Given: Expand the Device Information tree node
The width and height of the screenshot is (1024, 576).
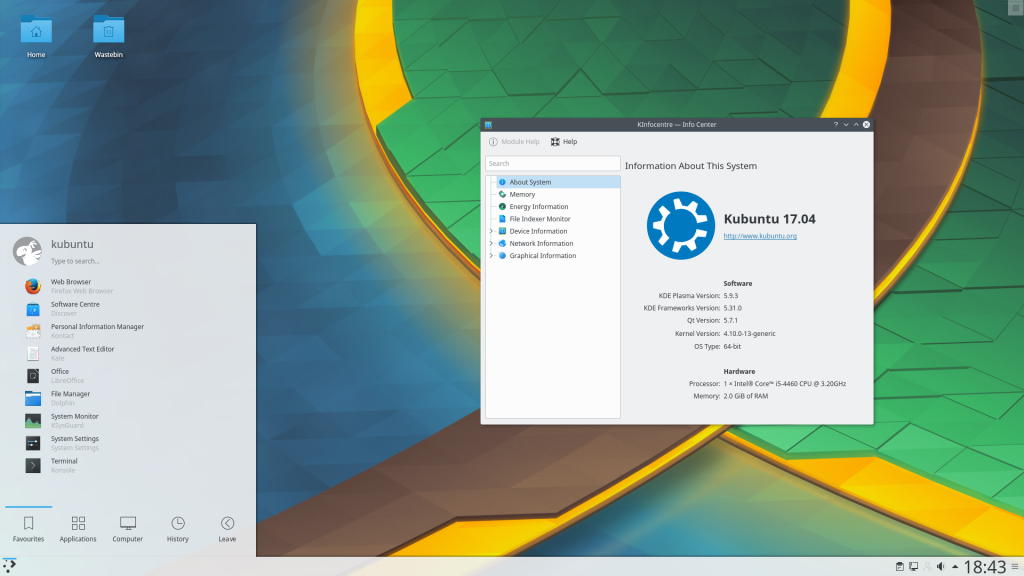Looking at the screenshot, I should (491, 231).
